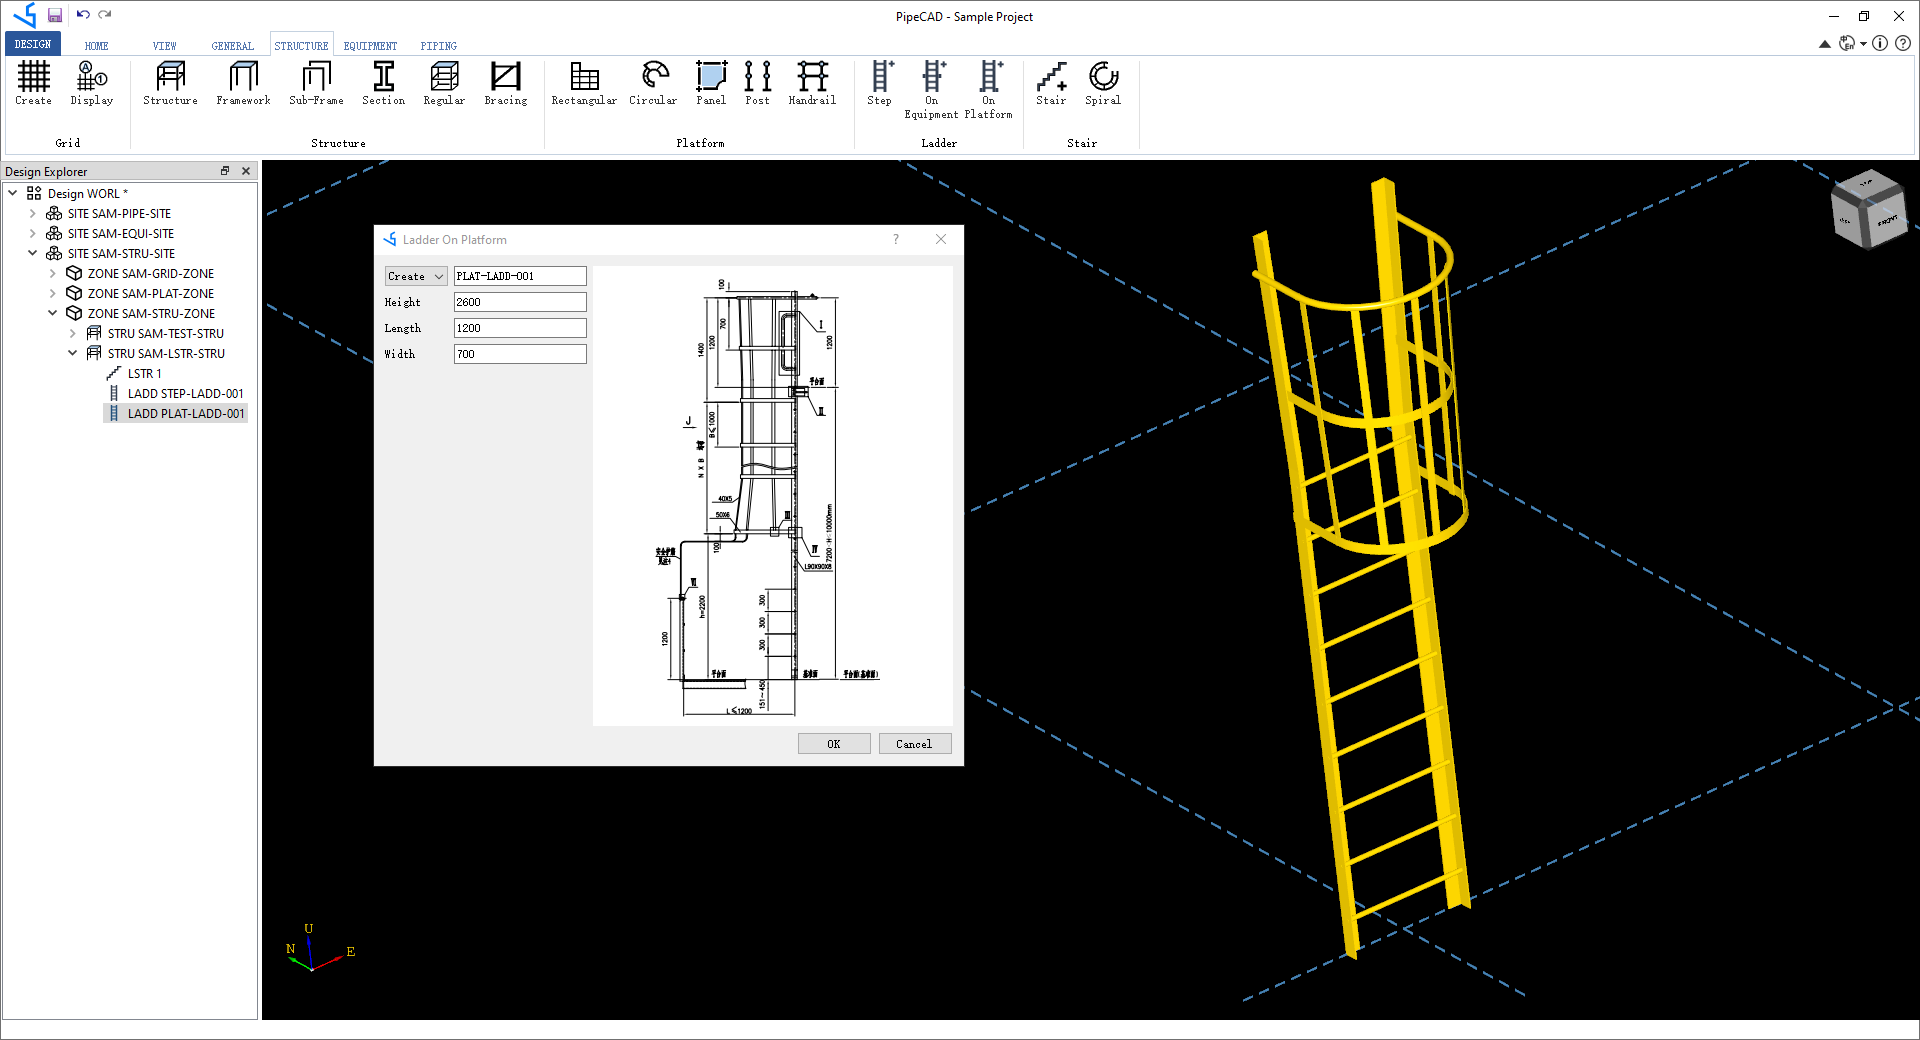The height and width of the screenshot is (1040, 1920).
Task: Open the Create dropdown in the ladder dialog
Action: click(415, 276)
